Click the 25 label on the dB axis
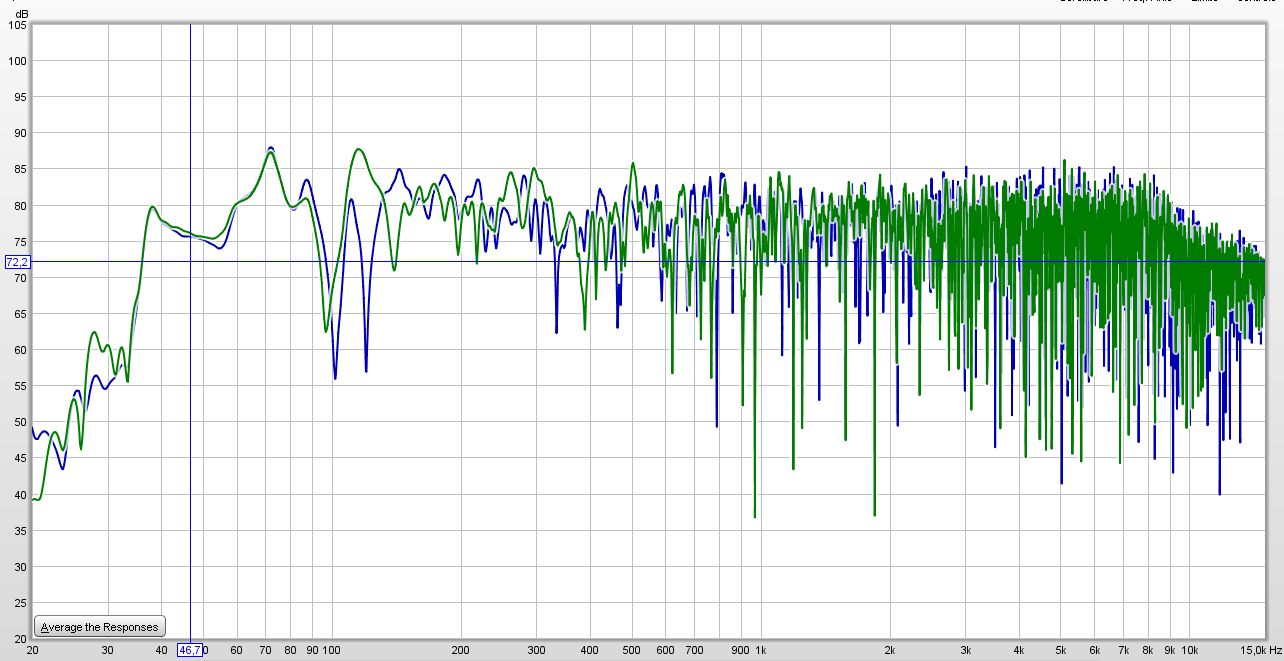 point(21,603)
